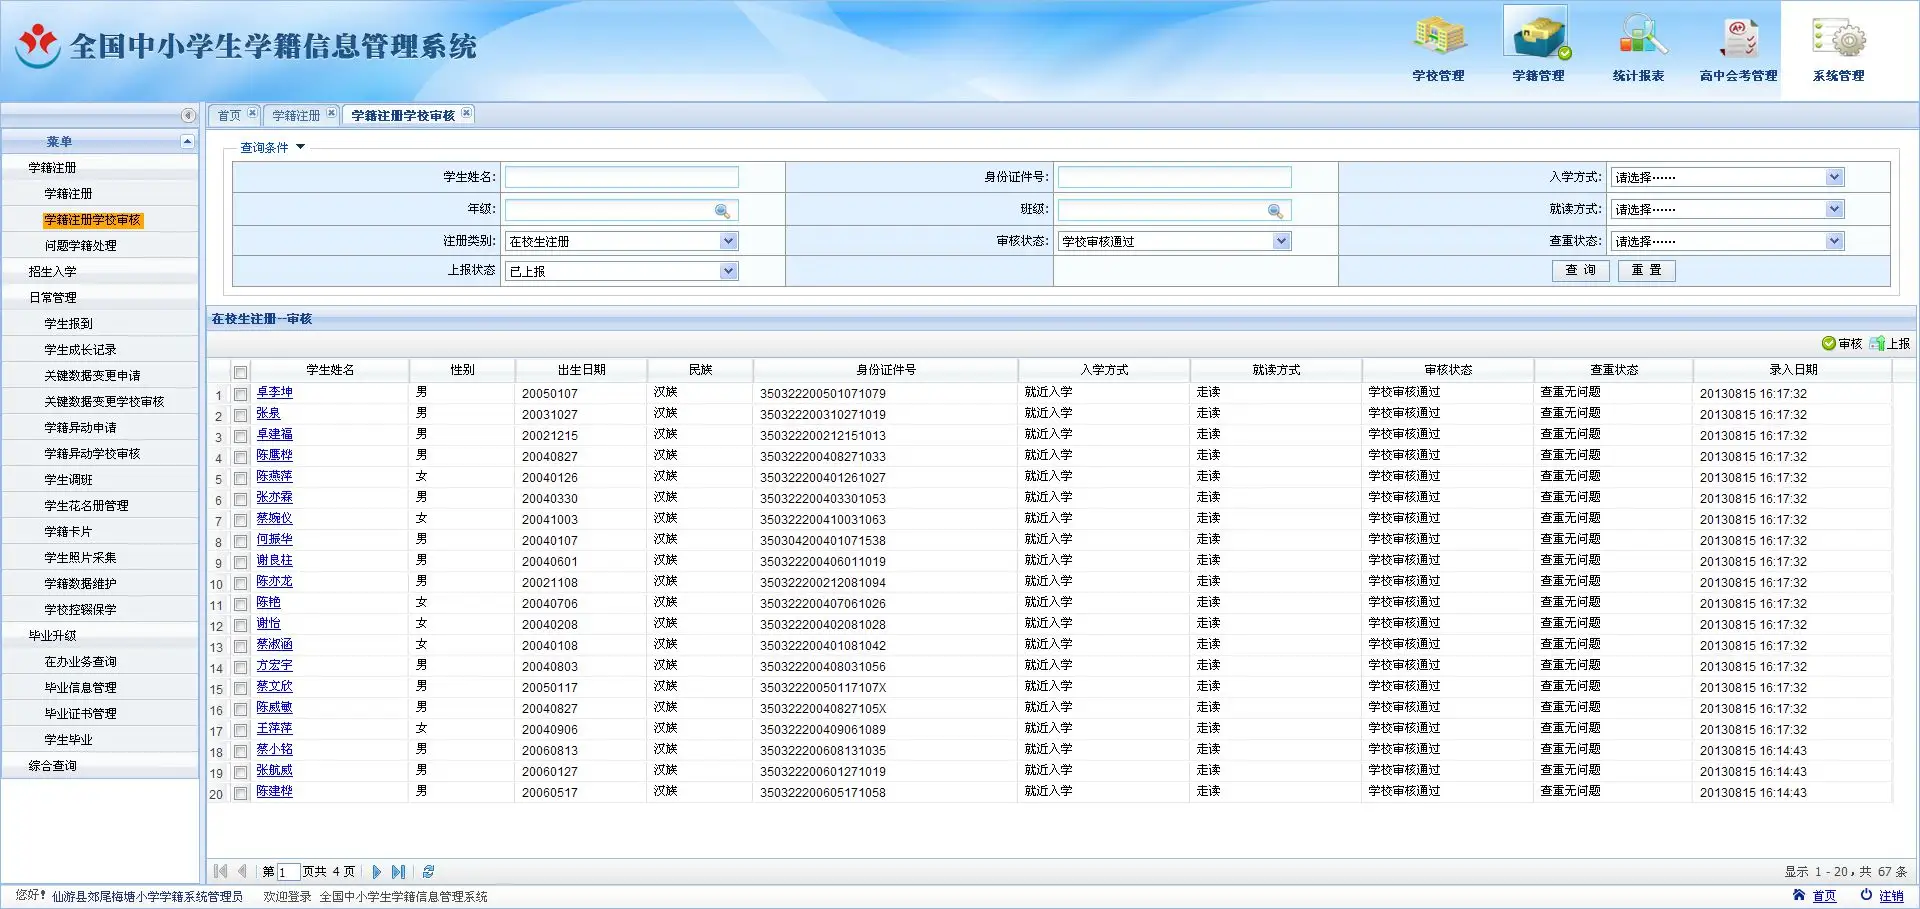1920x909 pixels.
Task: Click the 首页 home icon in footer
Action: pyautogui.click(x=1799, y=896)
